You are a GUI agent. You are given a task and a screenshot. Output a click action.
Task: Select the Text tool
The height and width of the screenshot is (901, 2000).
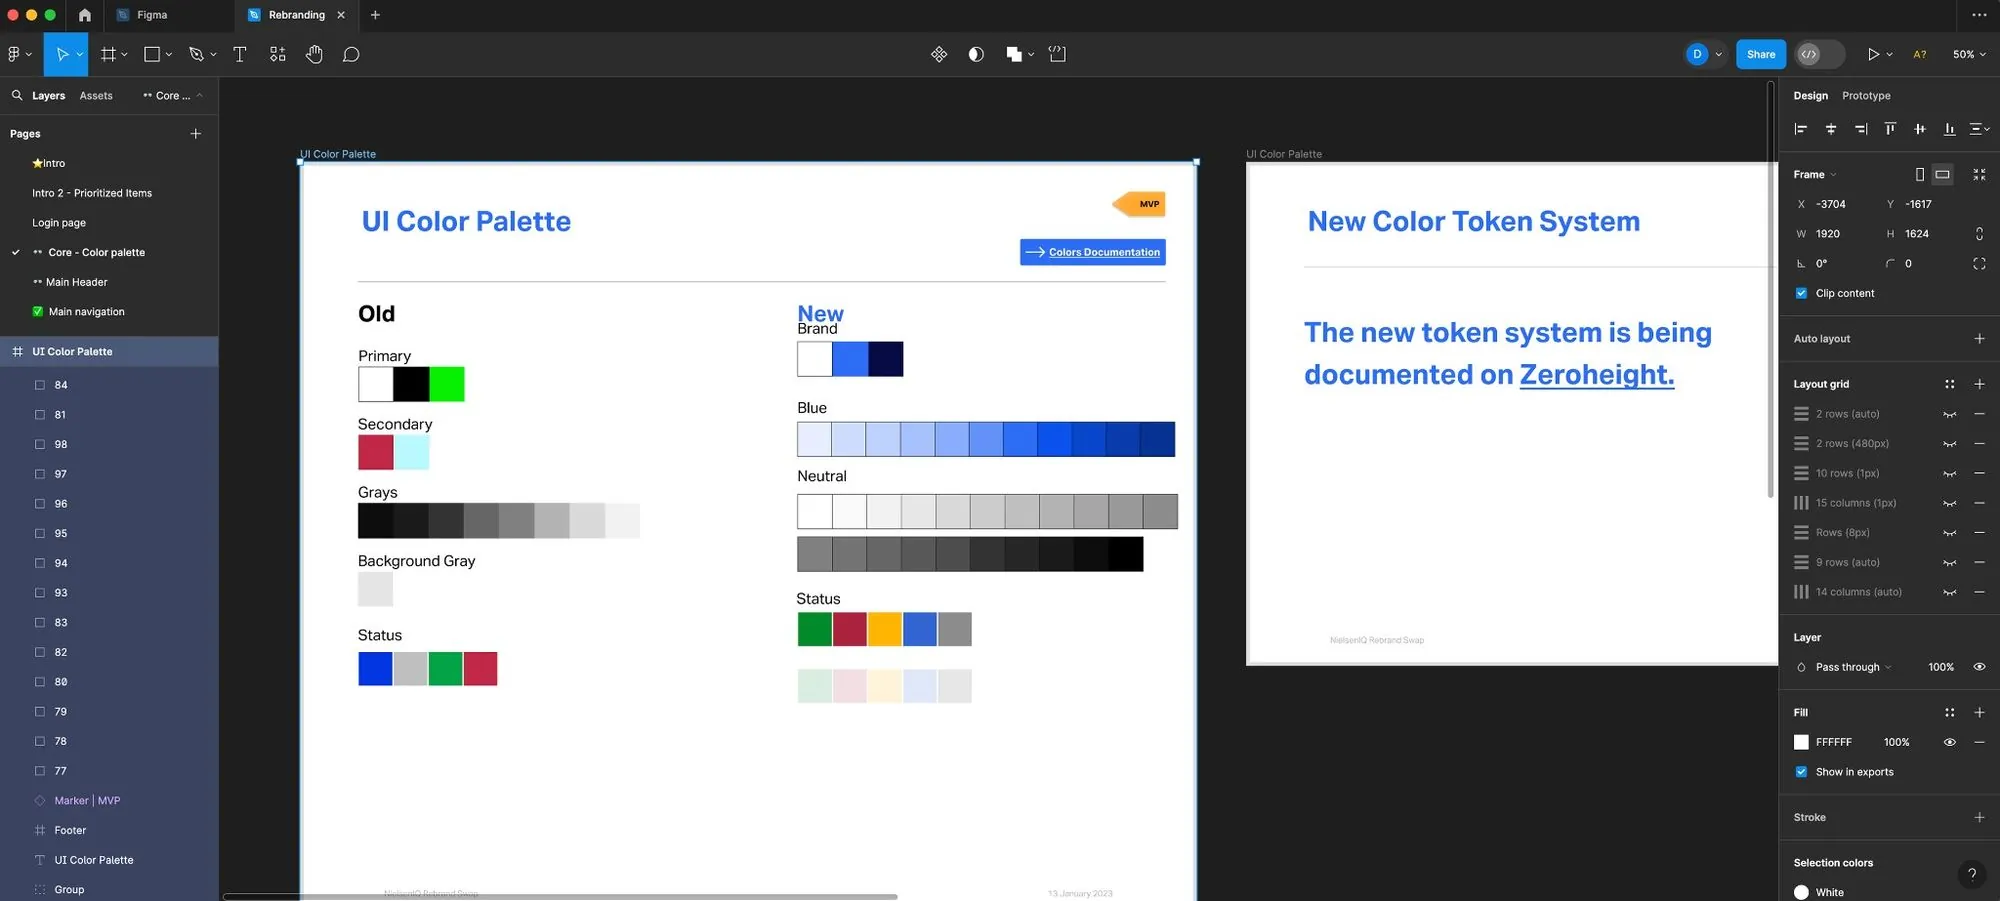(240, 54)
